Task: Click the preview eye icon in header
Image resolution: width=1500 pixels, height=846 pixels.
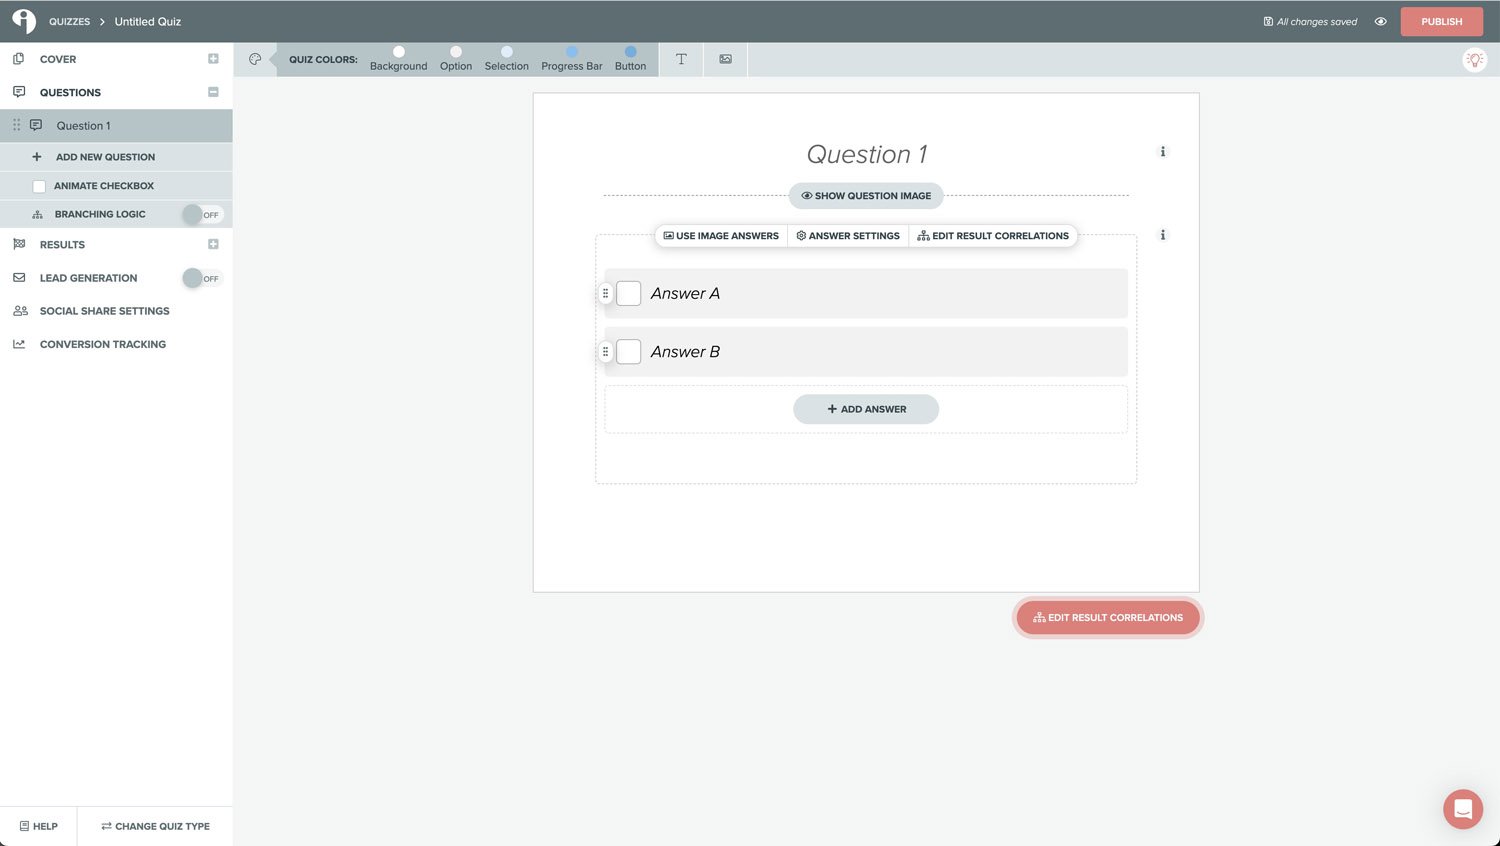Action: (1380, 21)
